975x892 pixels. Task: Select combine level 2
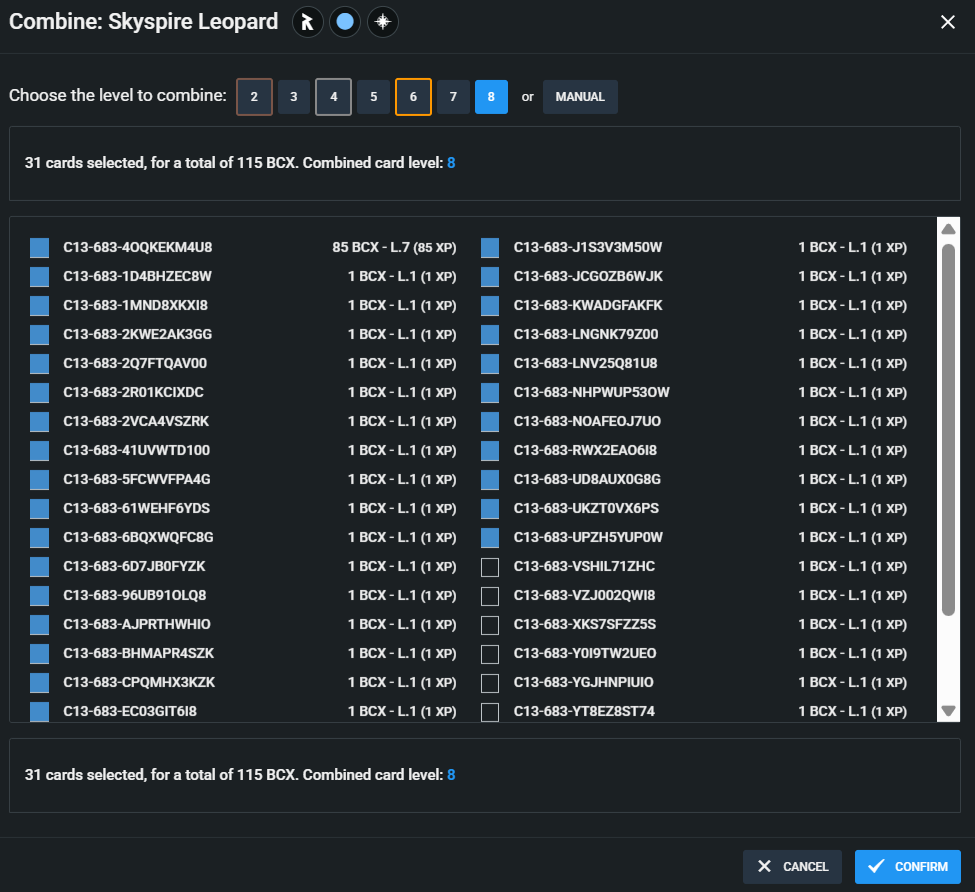coord(254,97)
